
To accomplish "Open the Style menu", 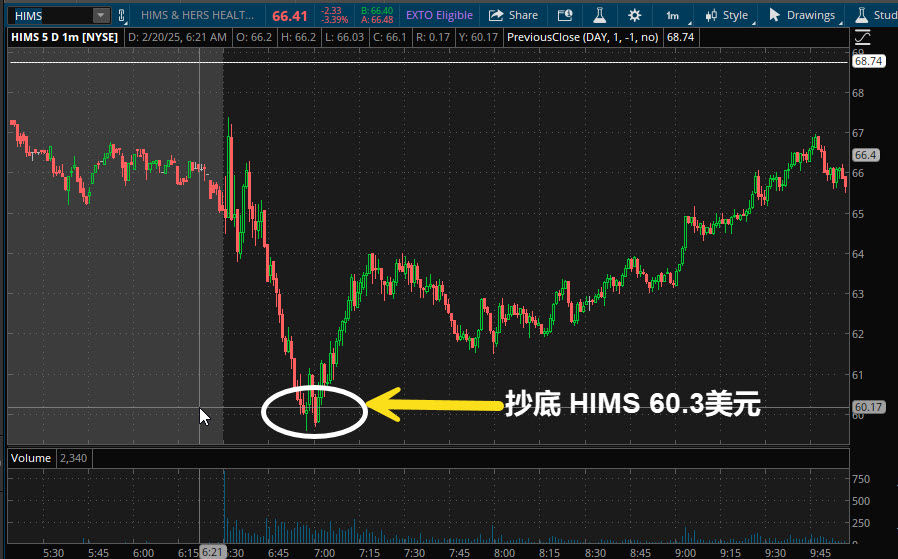I will [x=727, y=15].
